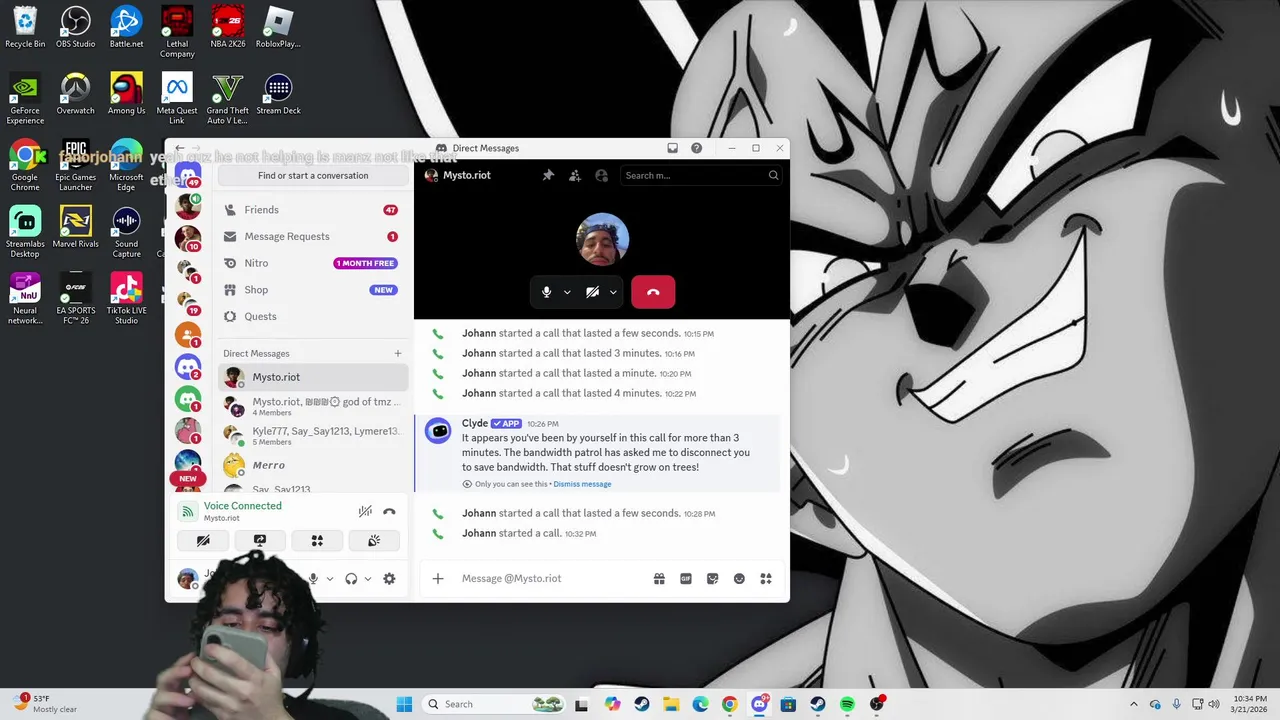The width and height of the screenshot is (1280, 720).
Task: Open Pinned Messages in Mysto.riot chat
Action: pos(548,175)
